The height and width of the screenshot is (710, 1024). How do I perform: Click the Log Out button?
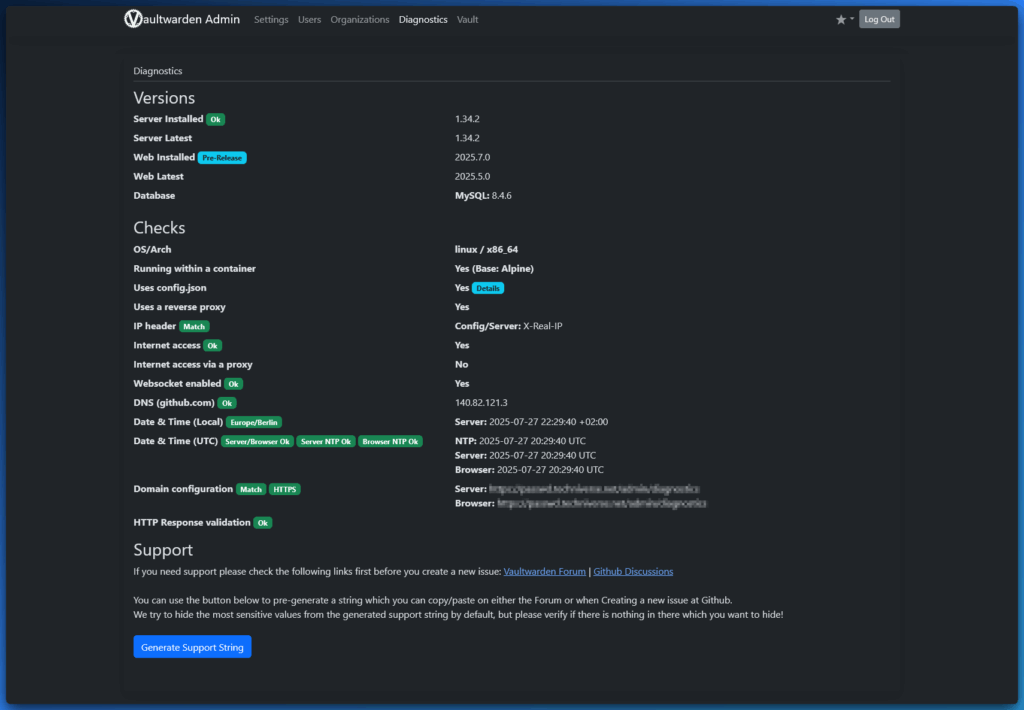pos(879,20)
